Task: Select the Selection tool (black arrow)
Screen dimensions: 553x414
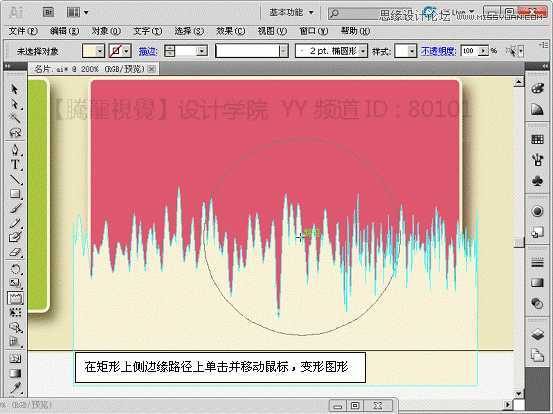Action: [x=14, y=89]
